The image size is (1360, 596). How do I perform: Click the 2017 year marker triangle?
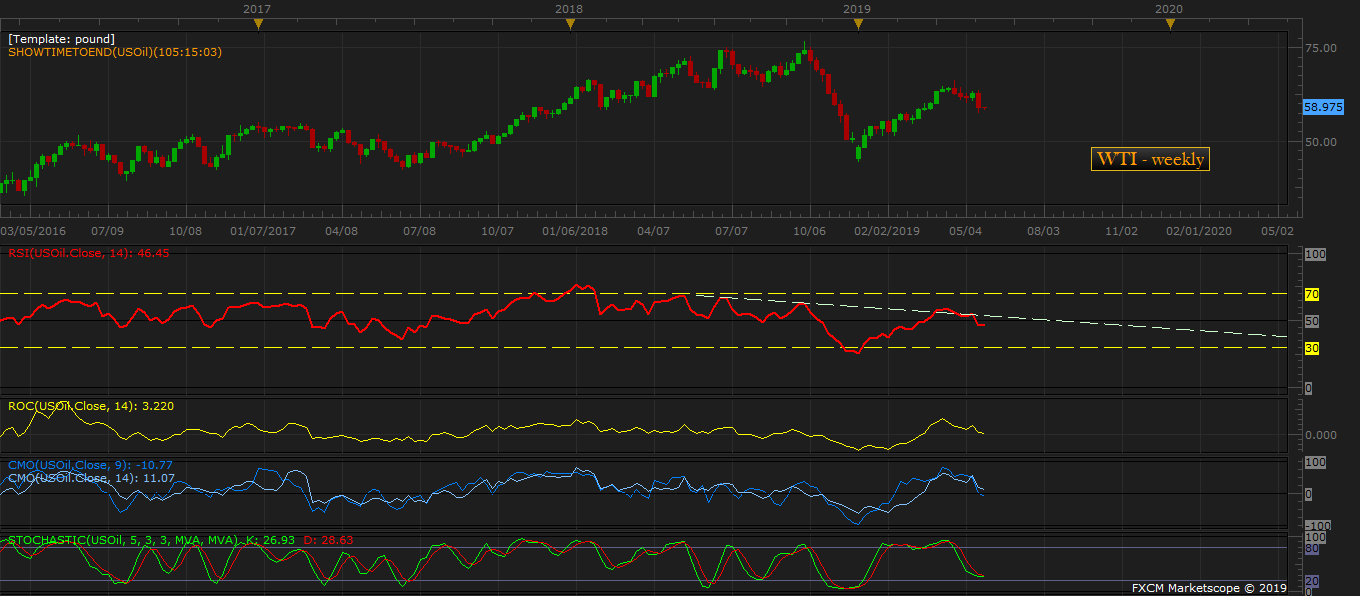click(x=258, y=23)
